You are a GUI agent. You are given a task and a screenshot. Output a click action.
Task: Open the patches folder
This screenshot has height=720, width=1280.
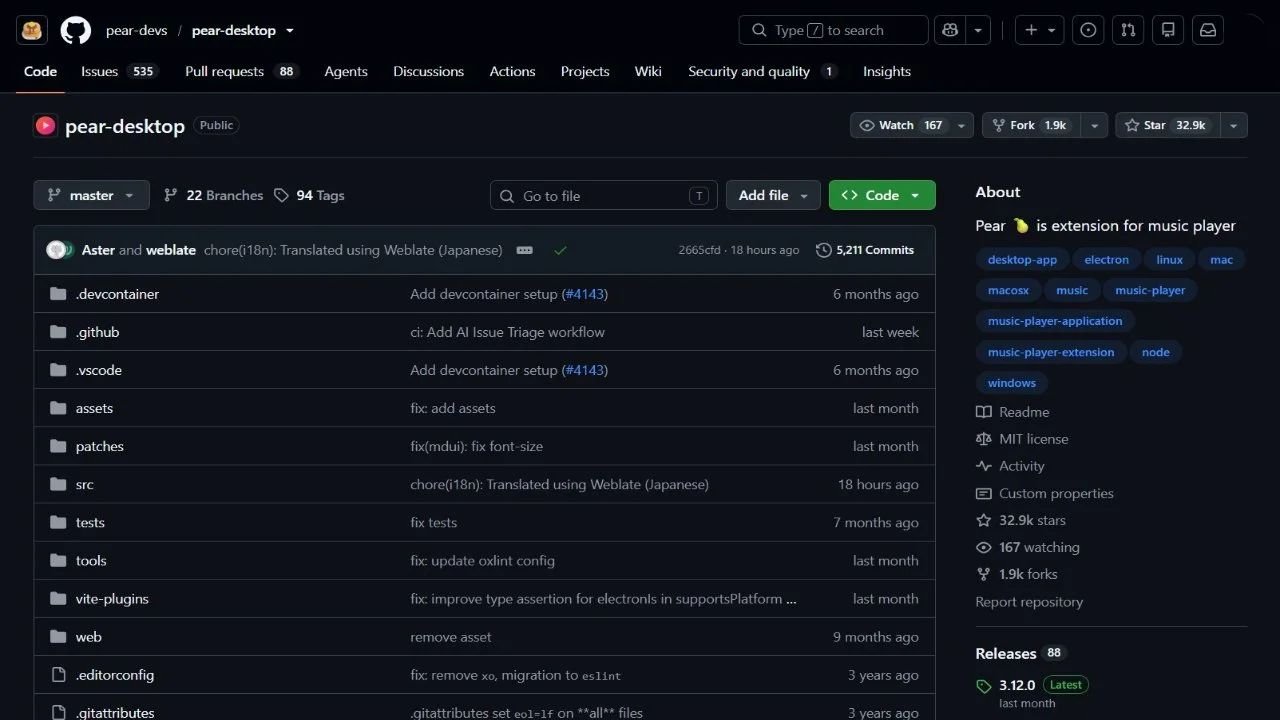pos(100,446)
